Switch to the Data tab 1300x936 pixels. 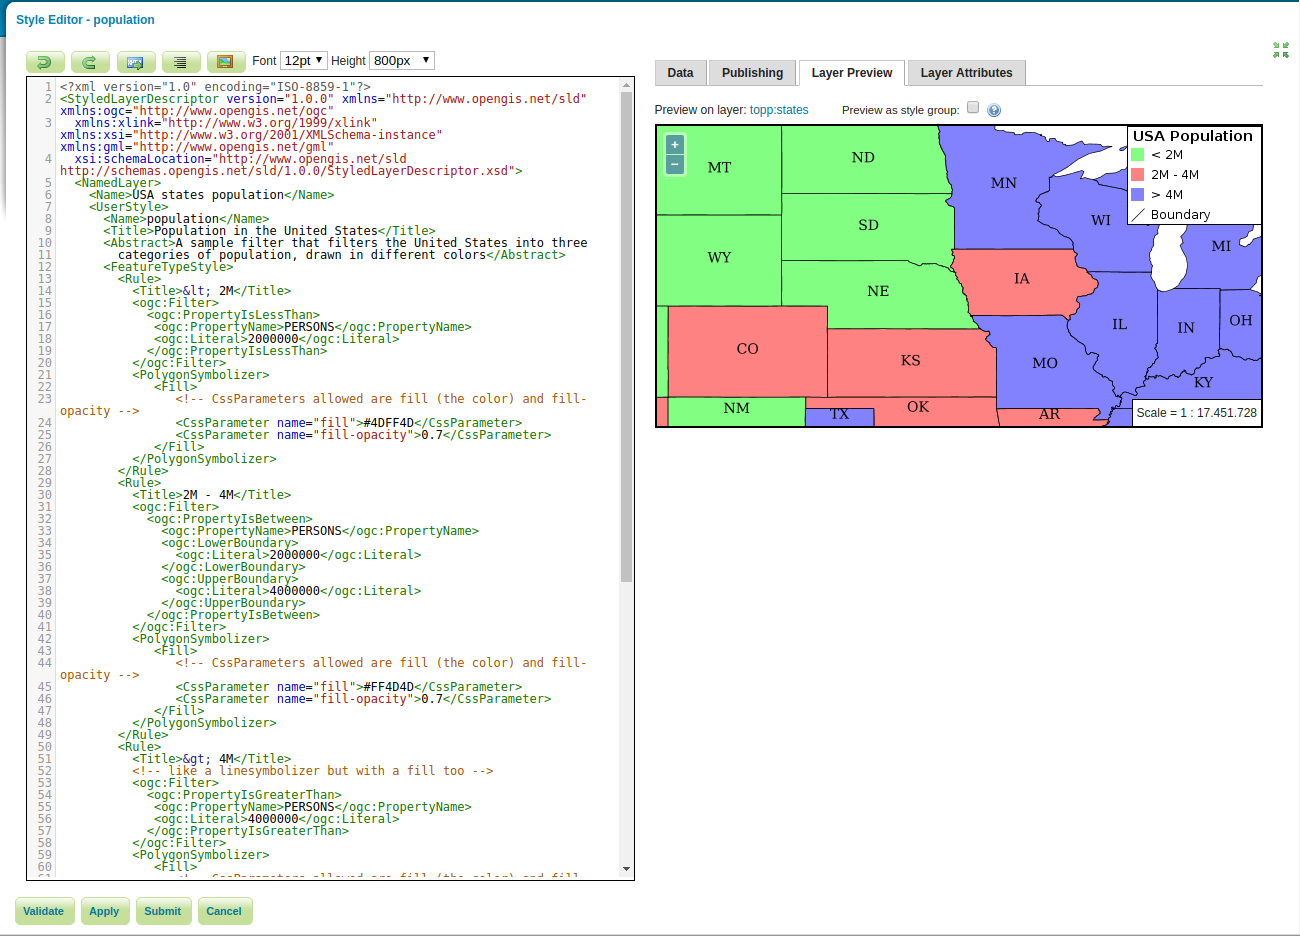[x=680, y=73]
